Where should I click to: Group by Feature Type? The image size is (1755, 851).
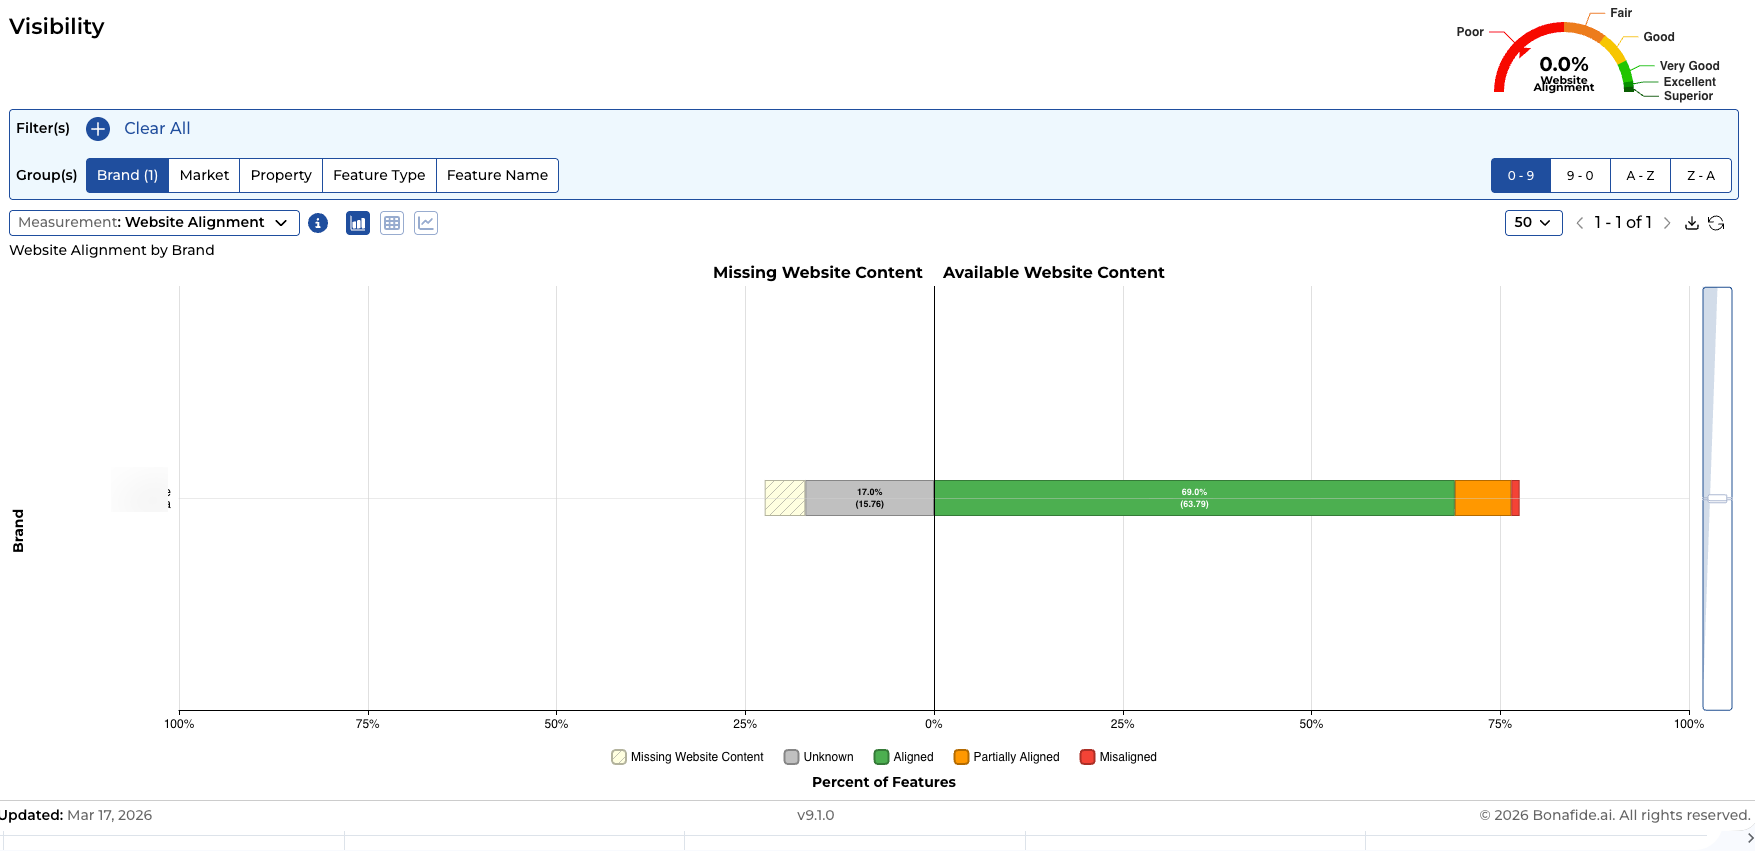[x=379, y=175]
